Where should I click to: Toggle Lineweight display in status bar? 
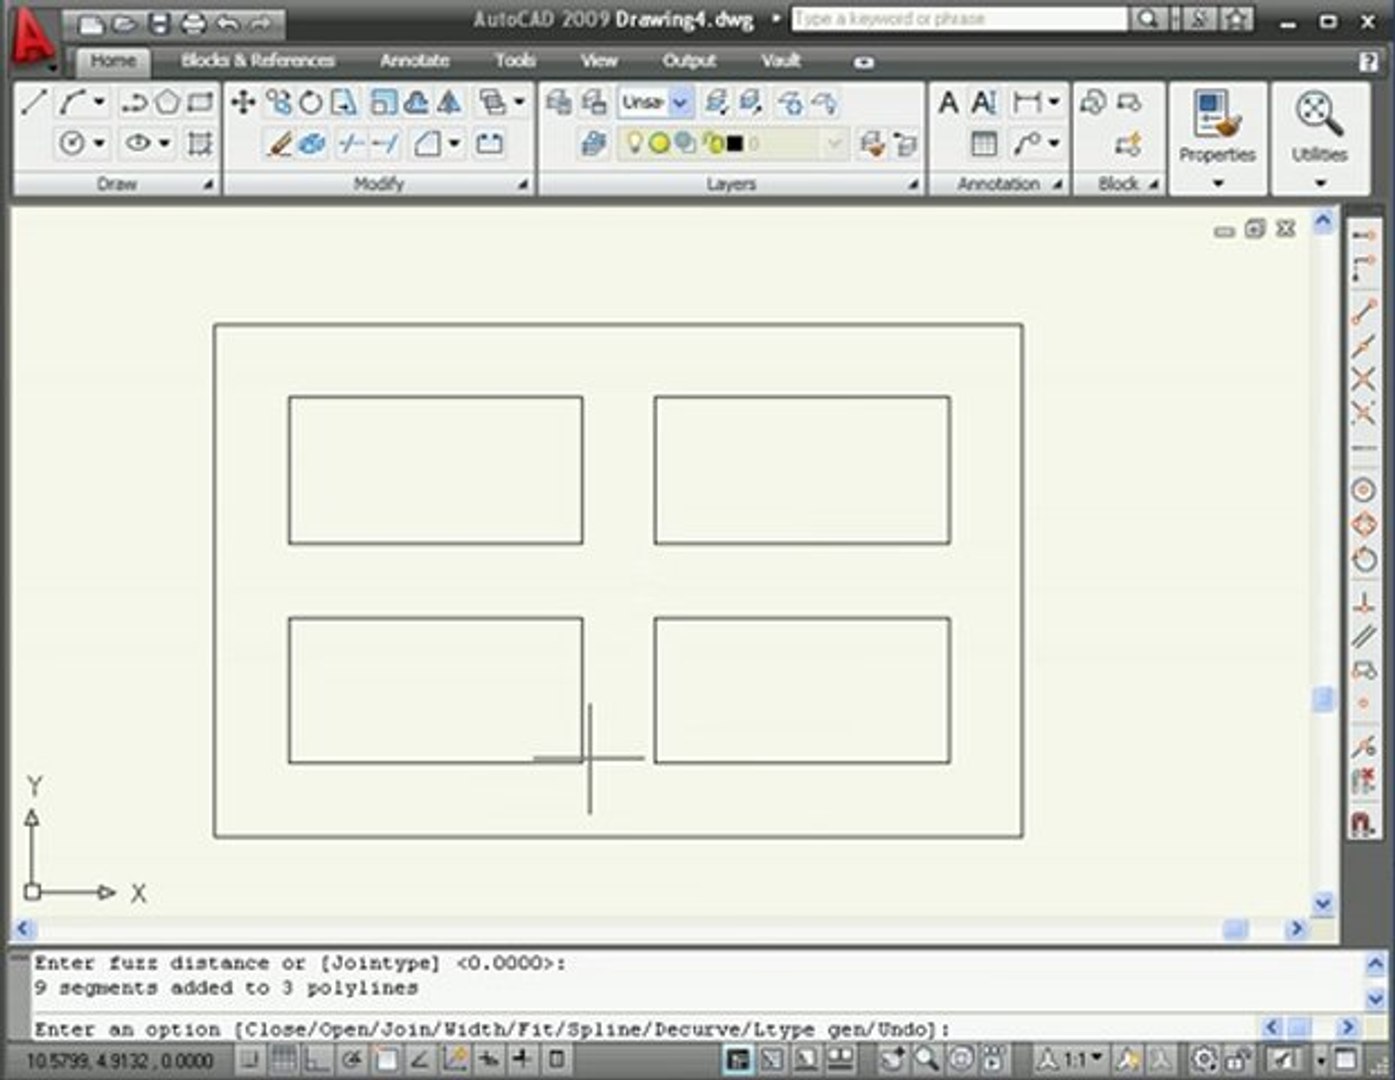click(522, 1059)
